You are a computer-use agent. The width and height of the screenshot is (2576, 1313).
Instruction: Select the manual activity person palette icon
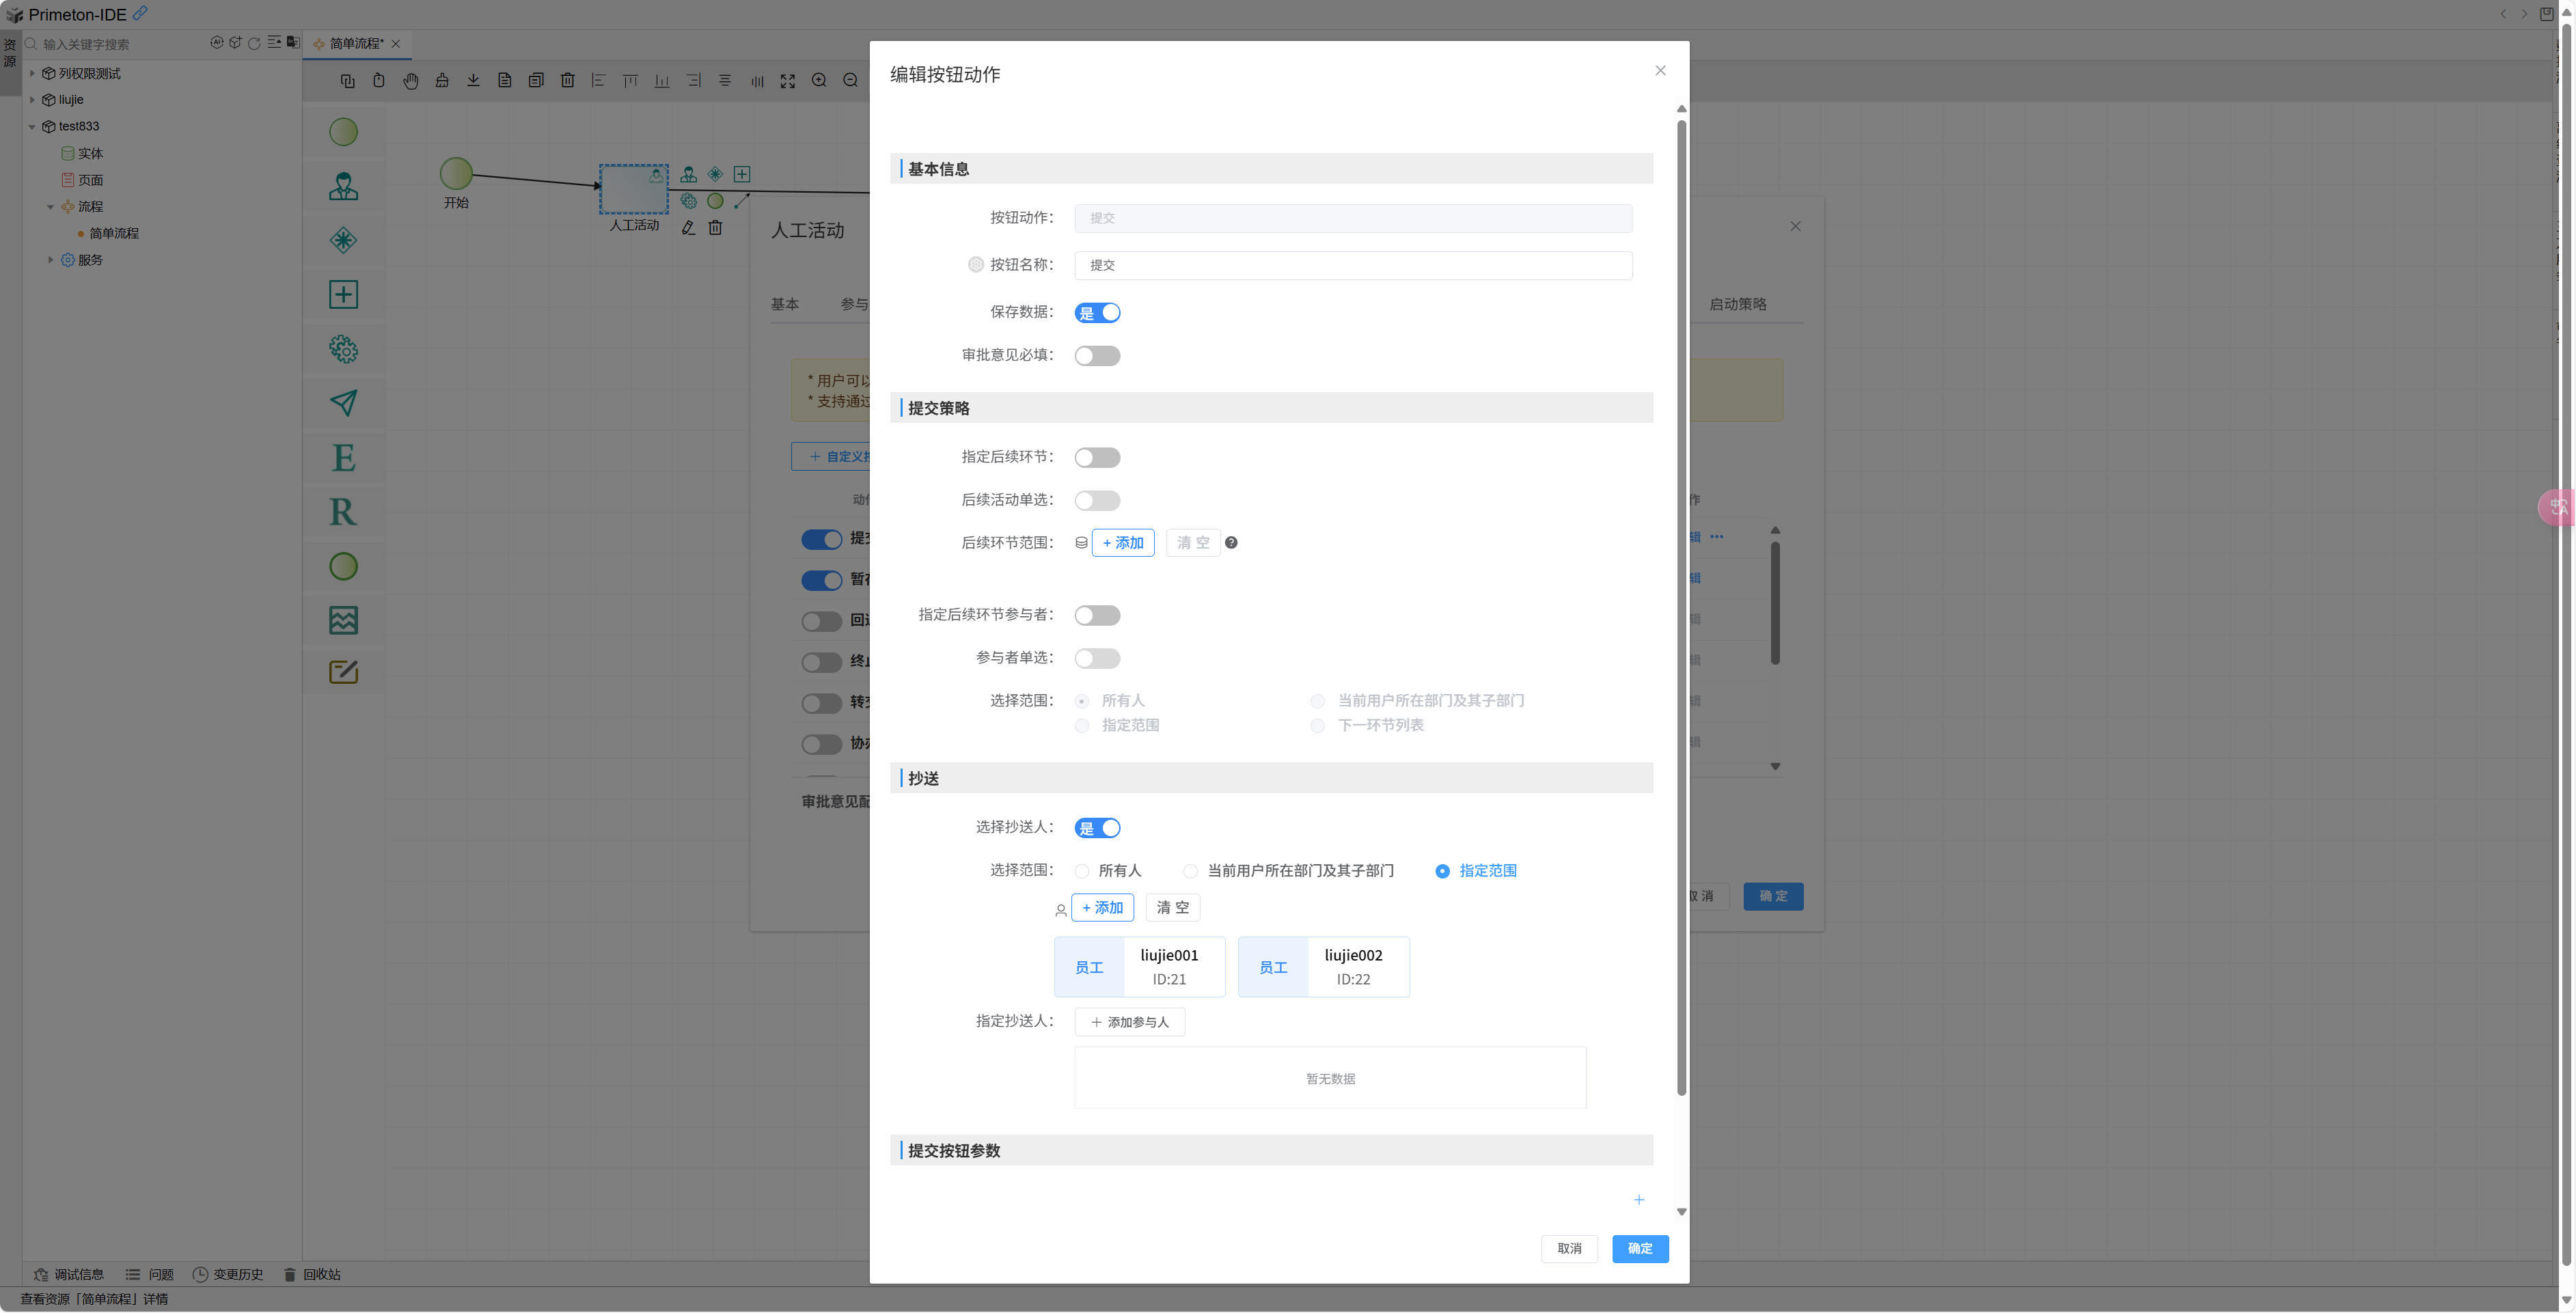tap(343, 186)
